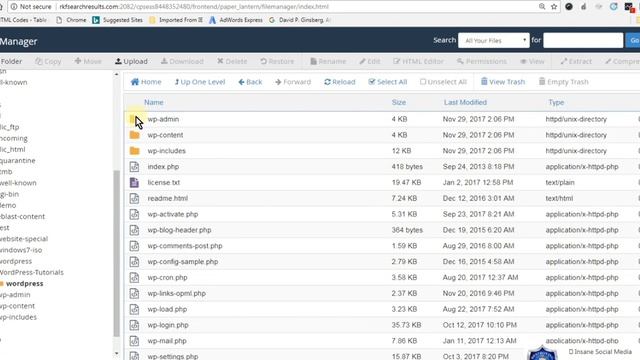640x360 pixels.
Task: Click the Upload toolbar button
Action: pos(131,61)
